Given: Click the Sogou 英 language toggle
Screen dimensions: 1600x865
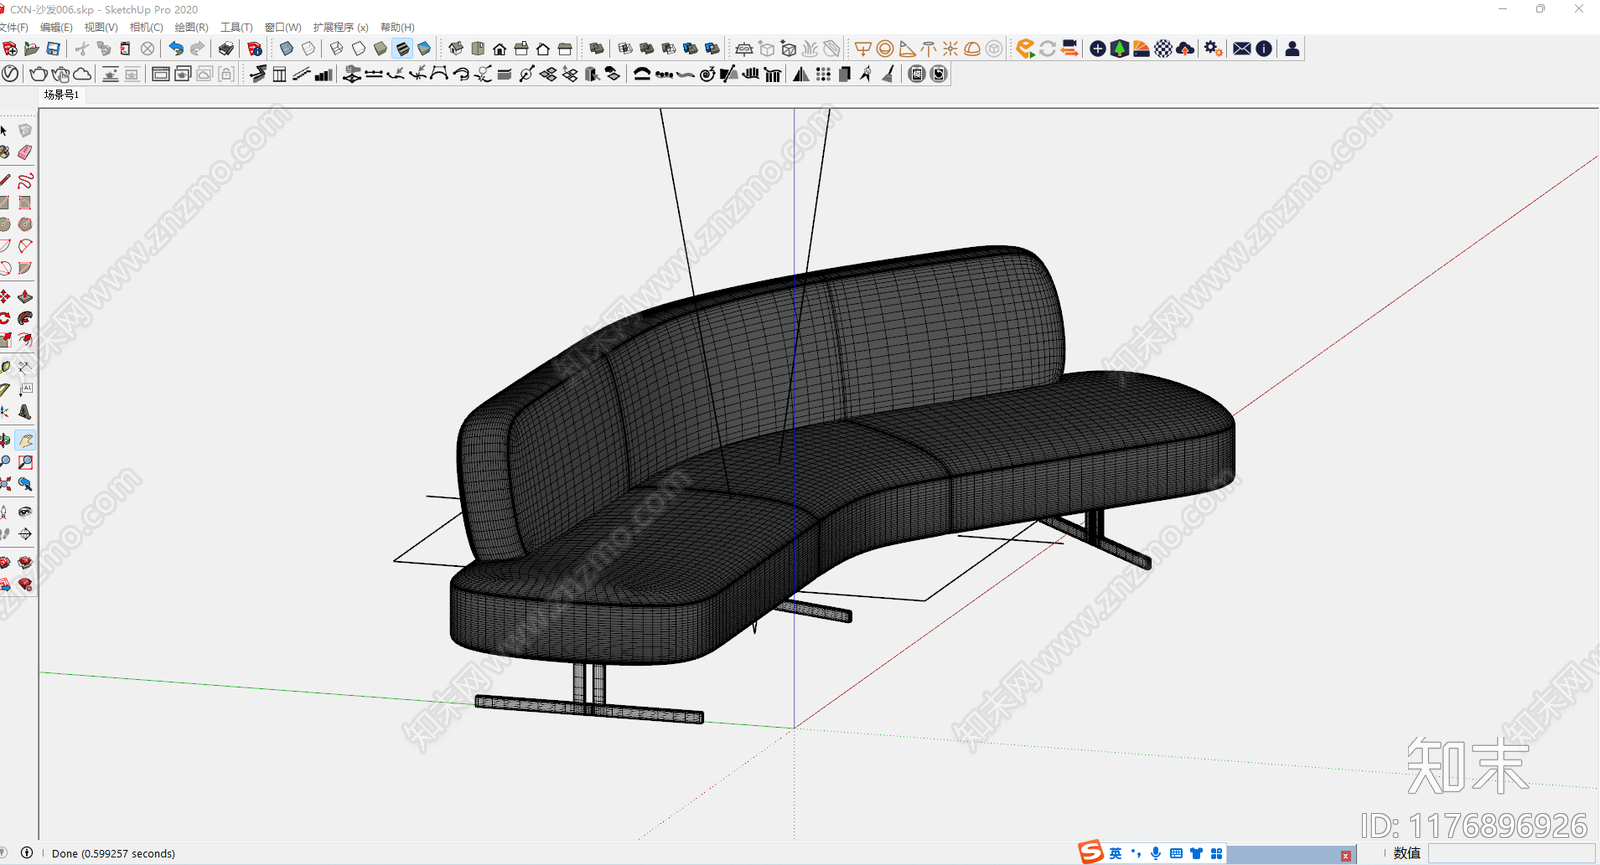Looking at the screenshot, I should point(1115,853).
